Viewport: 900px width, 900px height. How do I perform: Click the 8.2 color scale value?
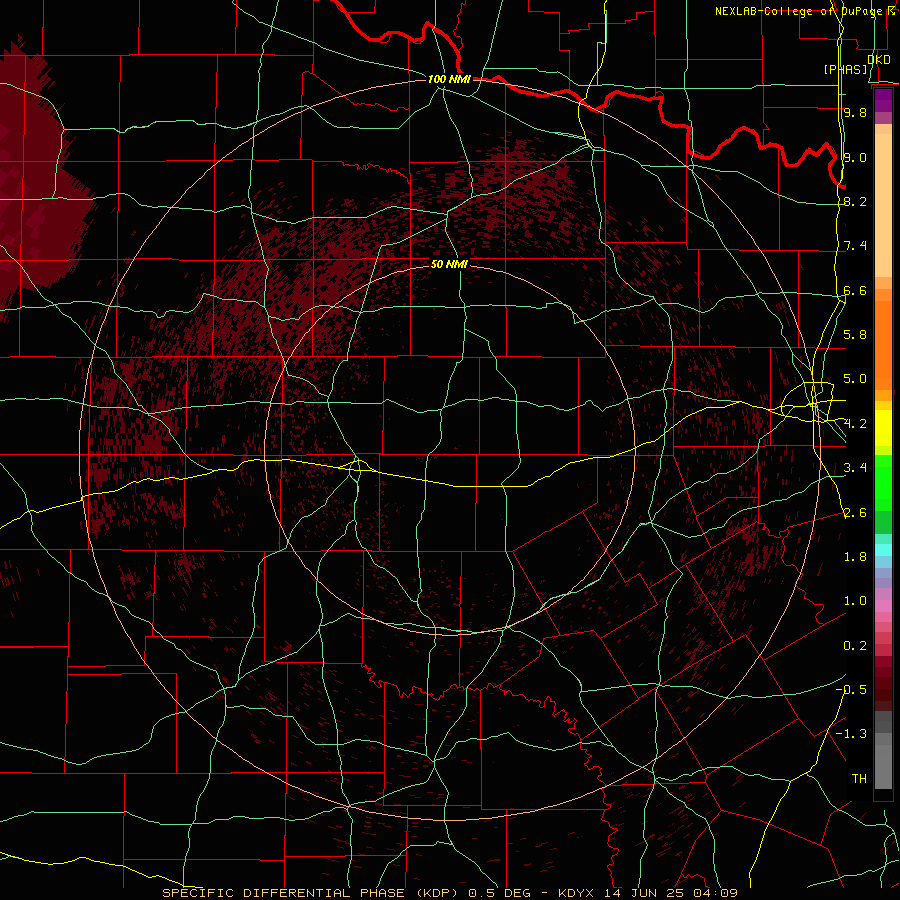tap(855, 201)
